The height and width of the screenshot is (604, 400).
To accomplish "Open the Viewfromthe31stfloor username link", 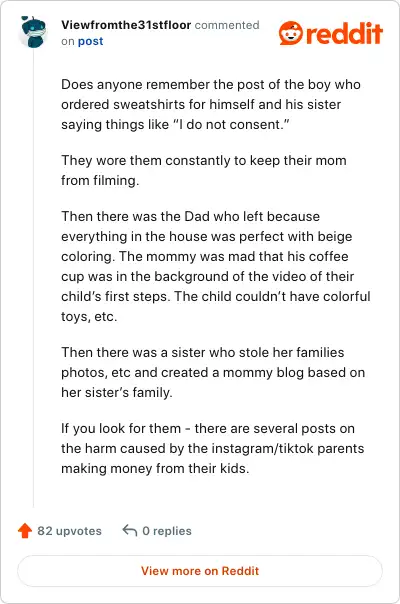I will (126, 25).
